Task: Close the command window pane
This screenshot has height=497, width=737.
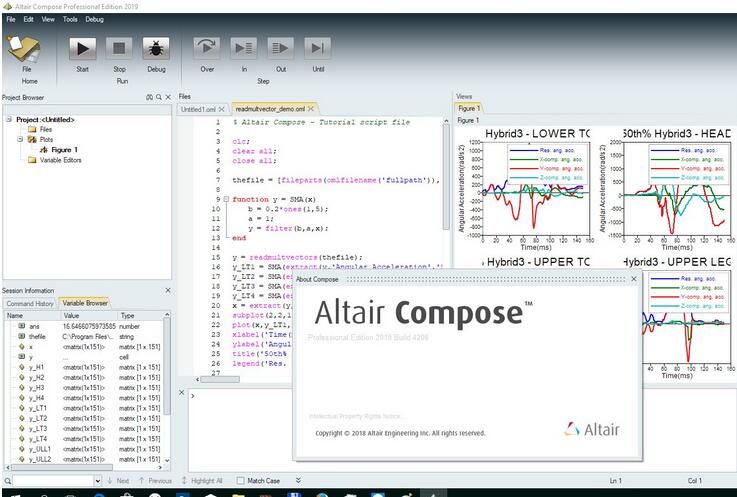Action: pos(182,393)
